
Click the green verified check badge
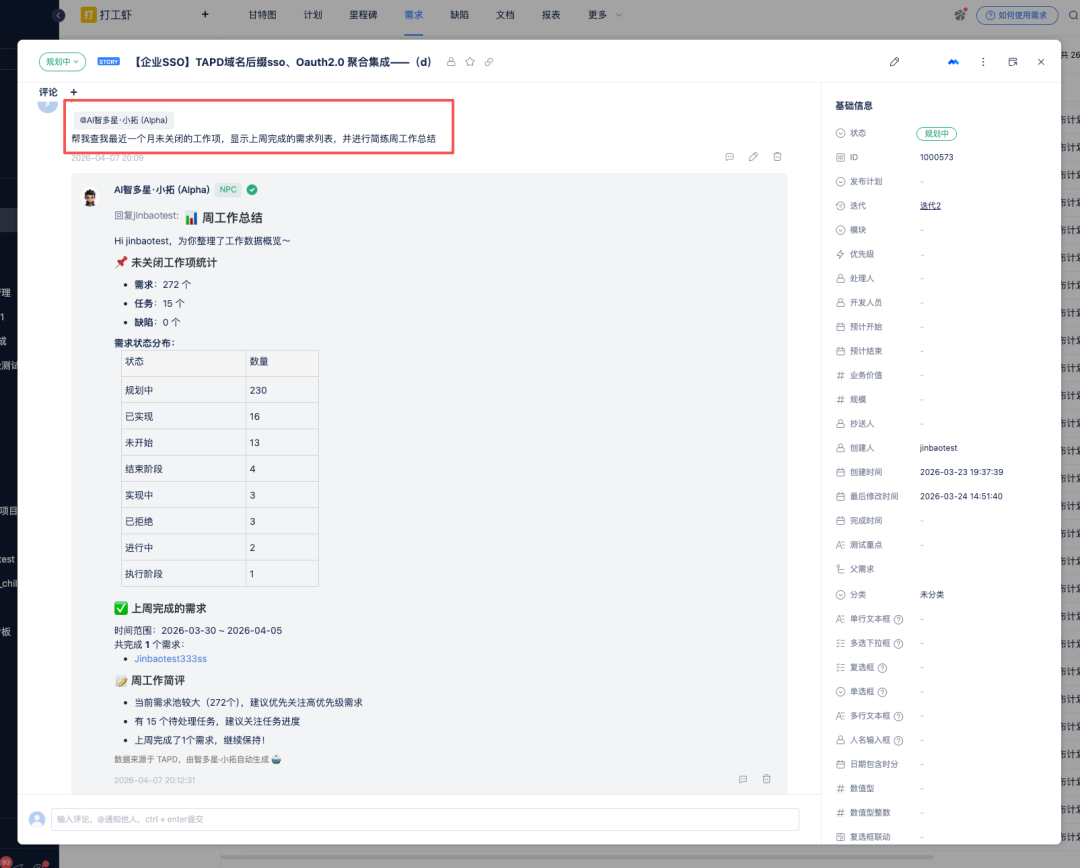(x=252, y=190)
